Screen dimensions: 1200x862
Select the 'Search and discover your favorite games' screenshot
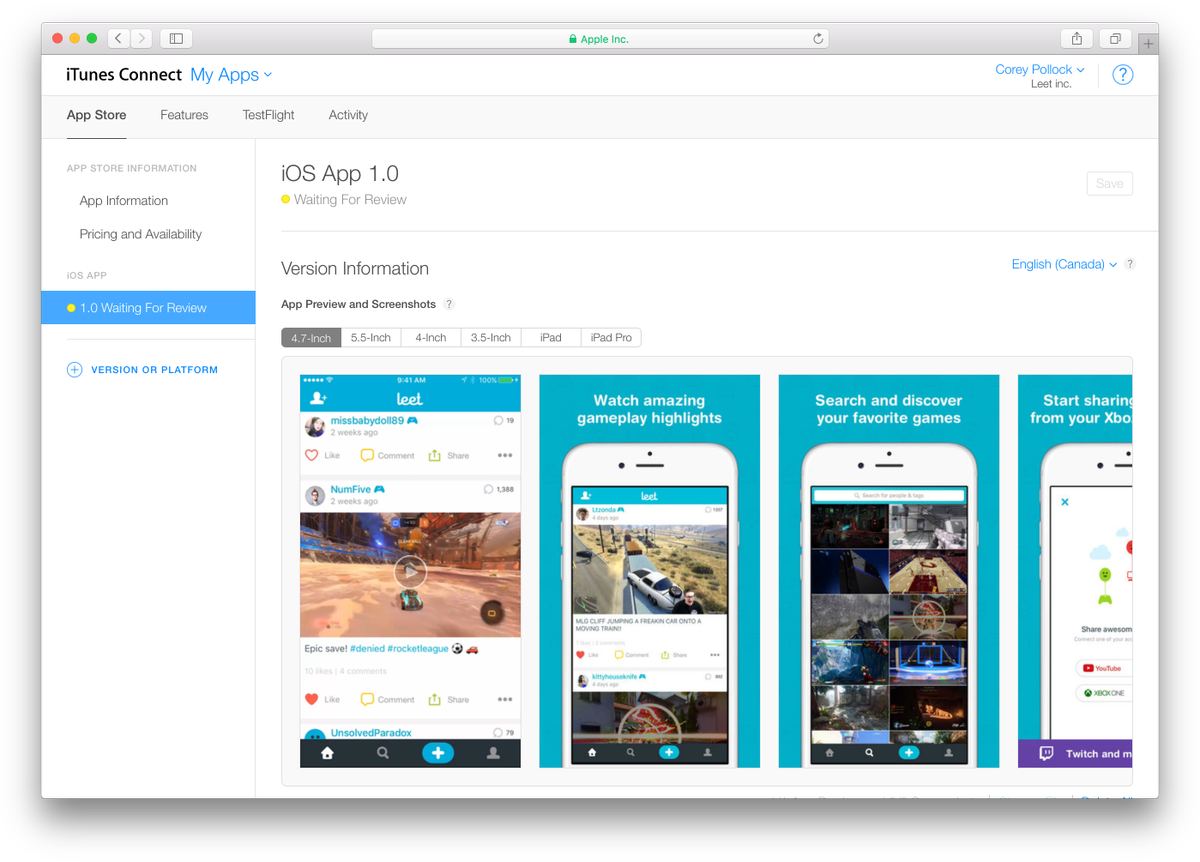pos(889,571)
